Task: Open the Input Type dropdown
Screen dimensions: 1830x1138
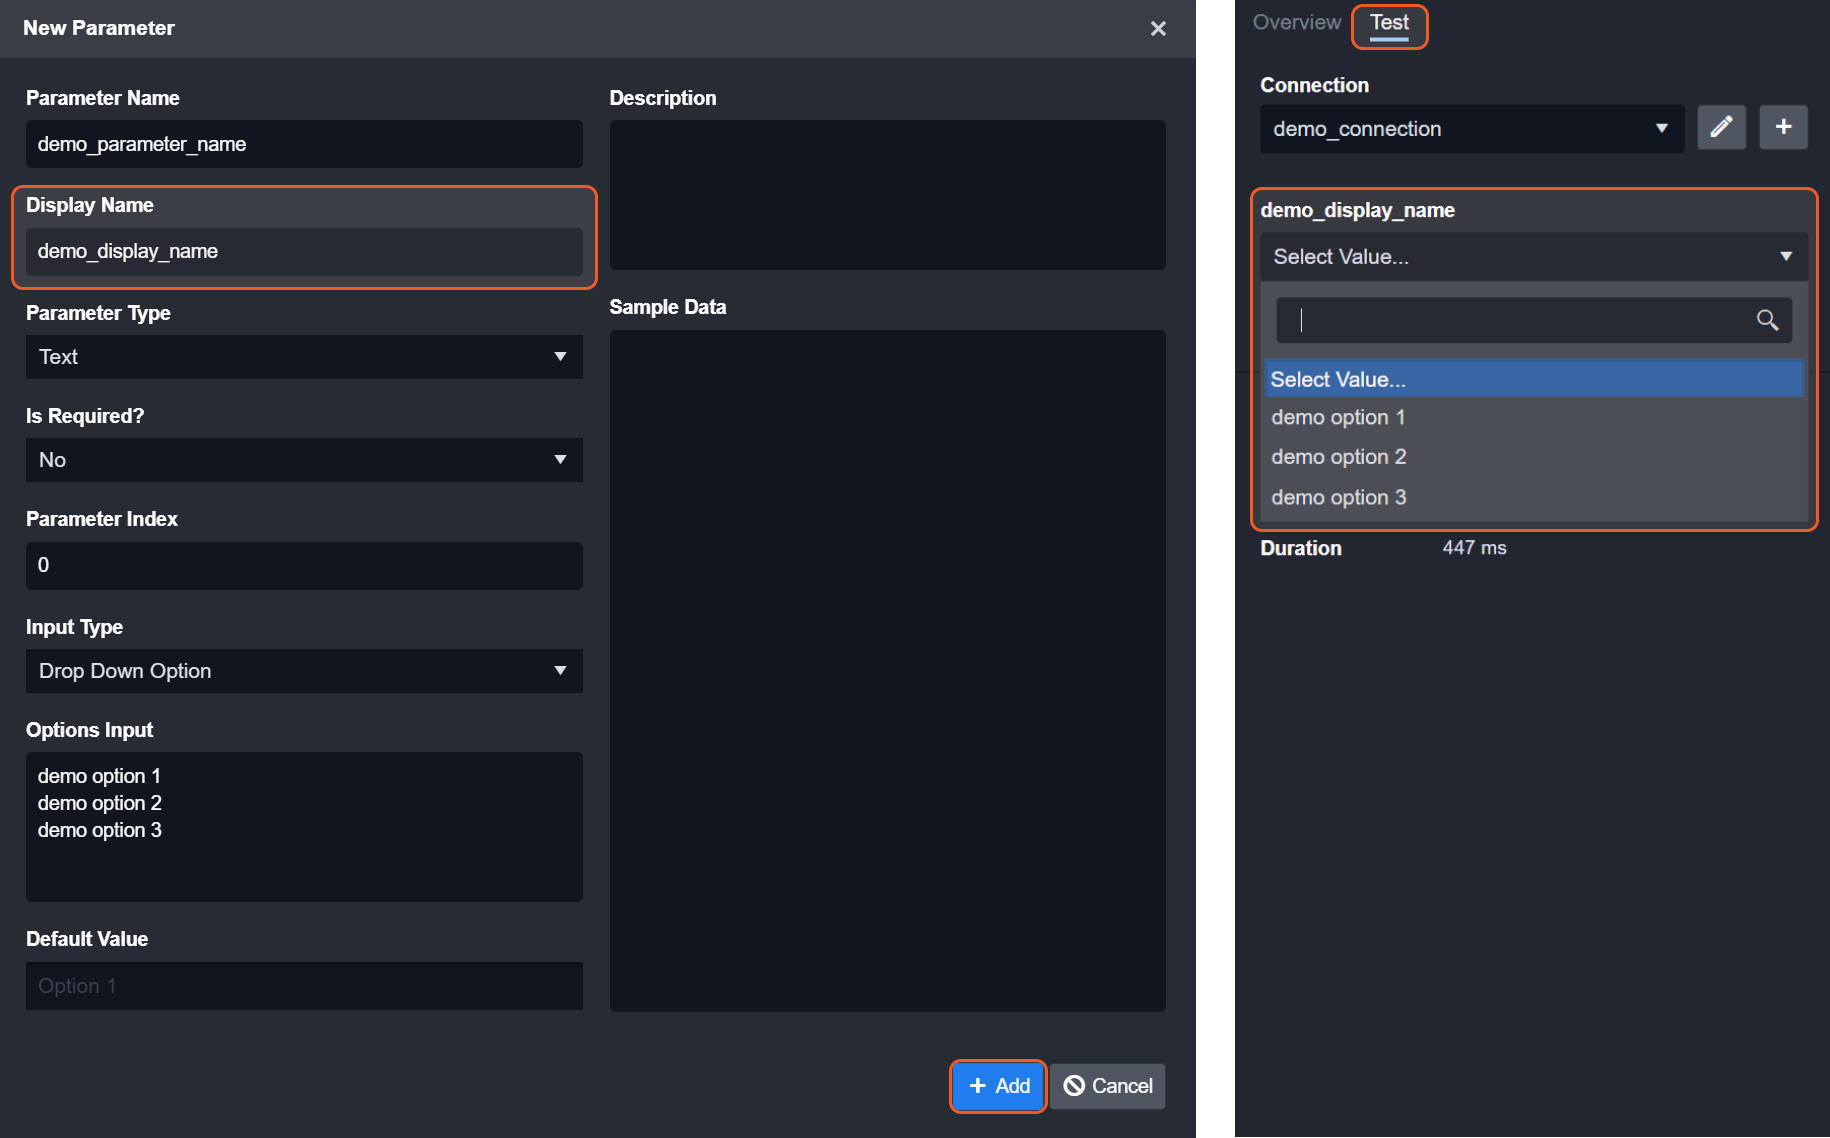Action: coord(304,671)
